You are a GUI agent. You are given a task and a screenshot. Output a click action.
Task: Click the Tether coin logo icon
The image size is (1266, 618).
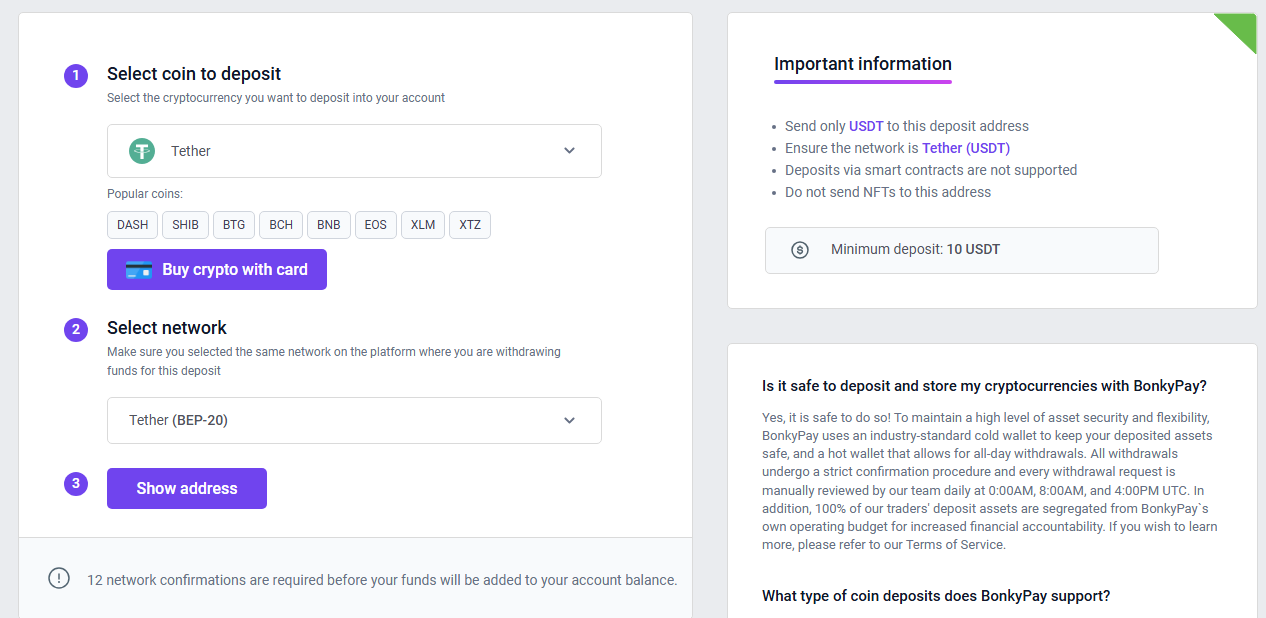(142, 151)
